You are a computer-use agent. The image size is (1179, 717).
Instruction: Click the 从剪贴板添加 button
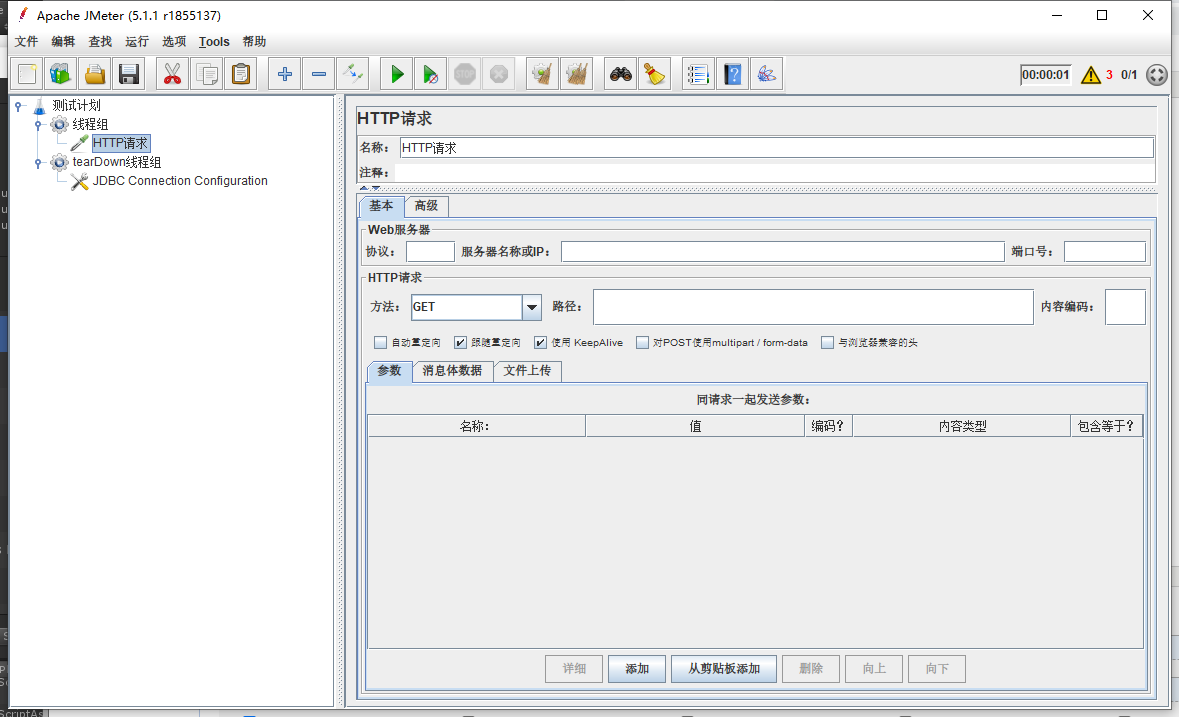click(x=724, y=669)
